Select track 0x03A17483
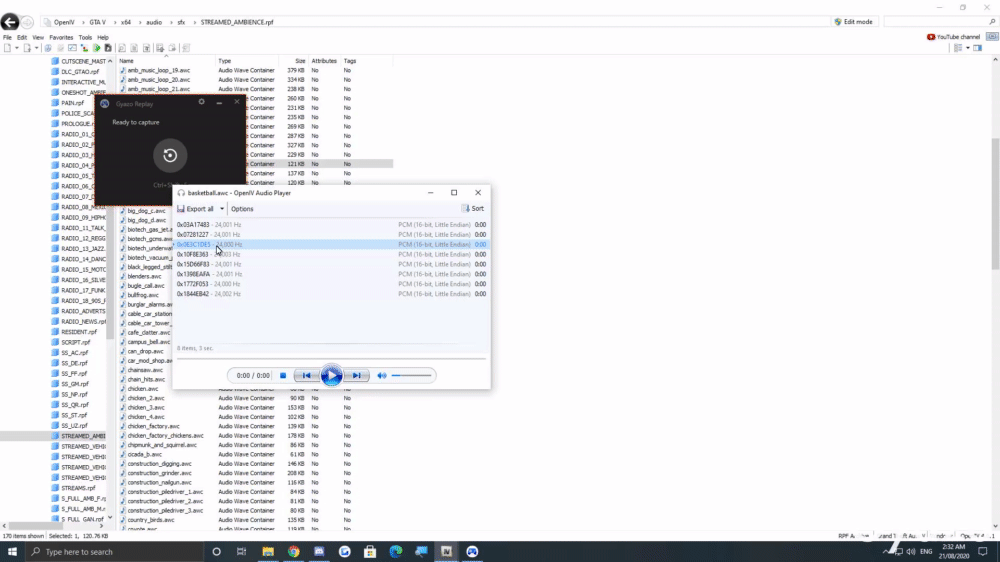Screen dimensions: 1000x562 click(331, 225)
